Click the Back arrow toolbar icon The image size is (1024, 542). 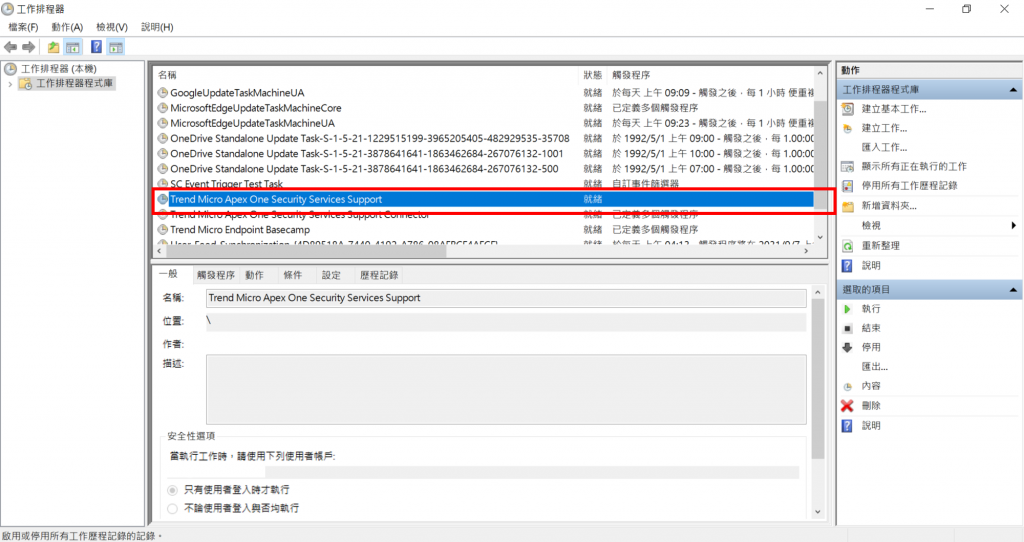coord(10,47)
